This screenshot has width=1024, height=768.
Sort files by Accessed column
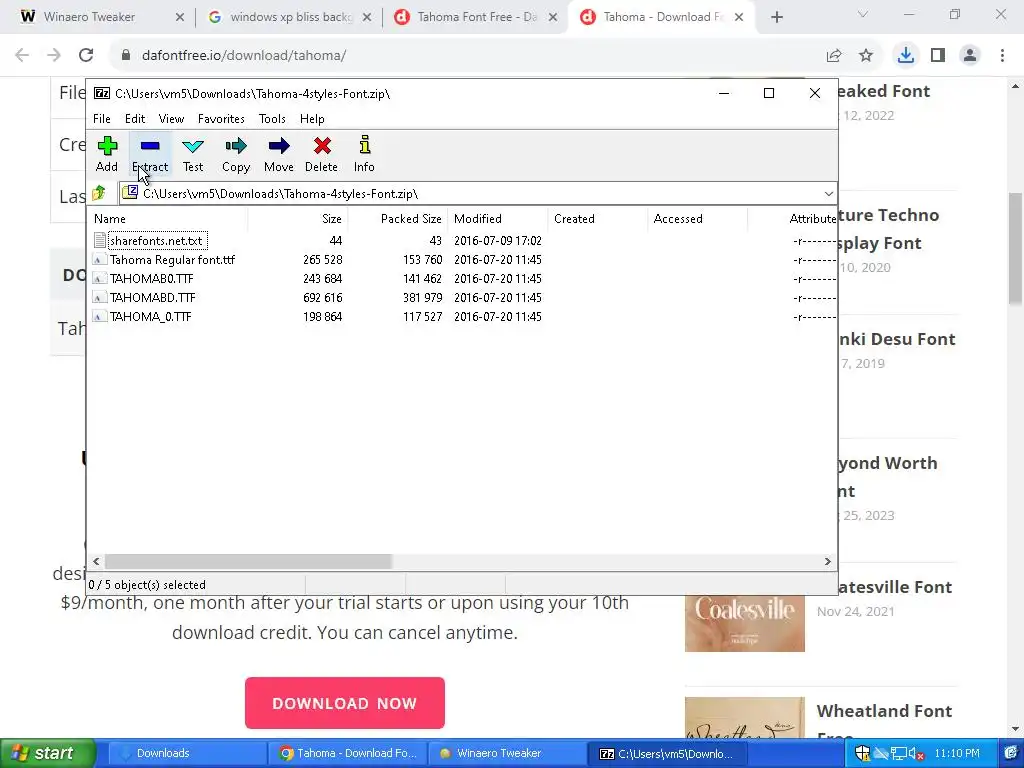pos(697,219)
